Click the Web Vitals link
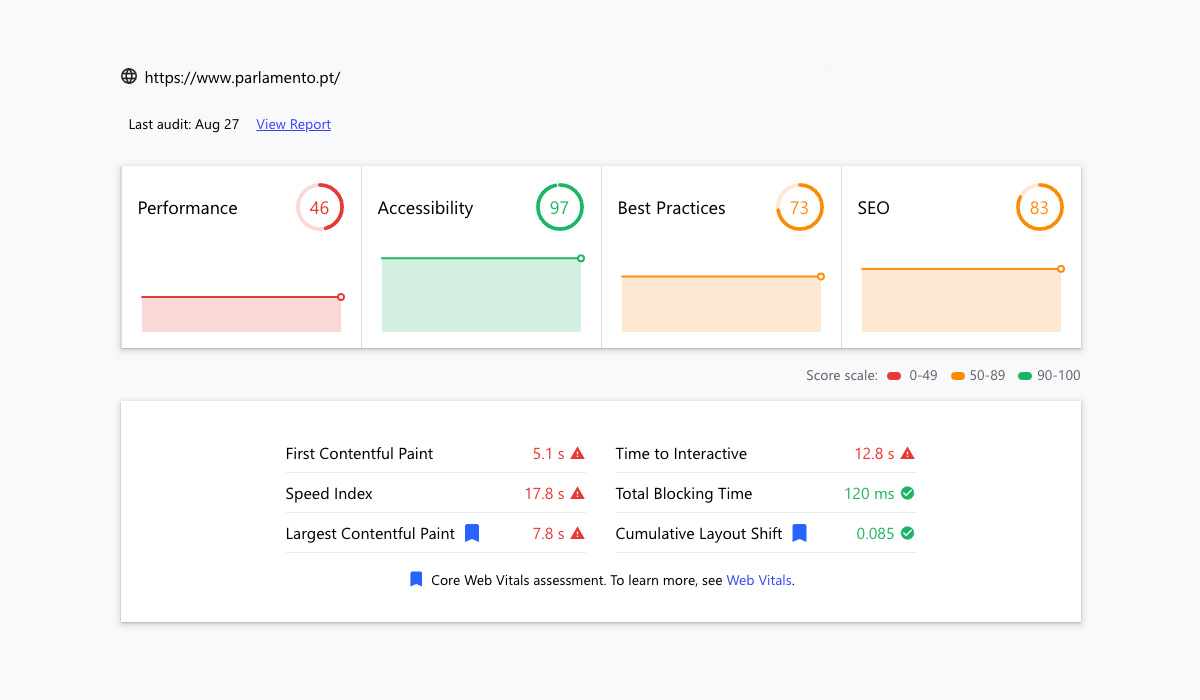1200x700 pixels. [x=759, y=580]
